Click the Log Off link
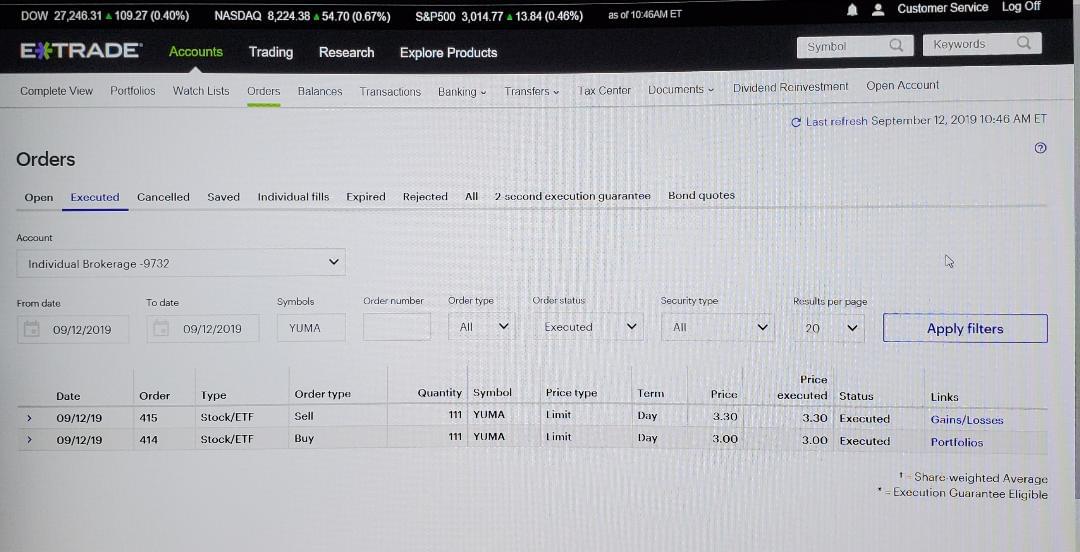1080x552 pixels. [x=1021, y=7]
